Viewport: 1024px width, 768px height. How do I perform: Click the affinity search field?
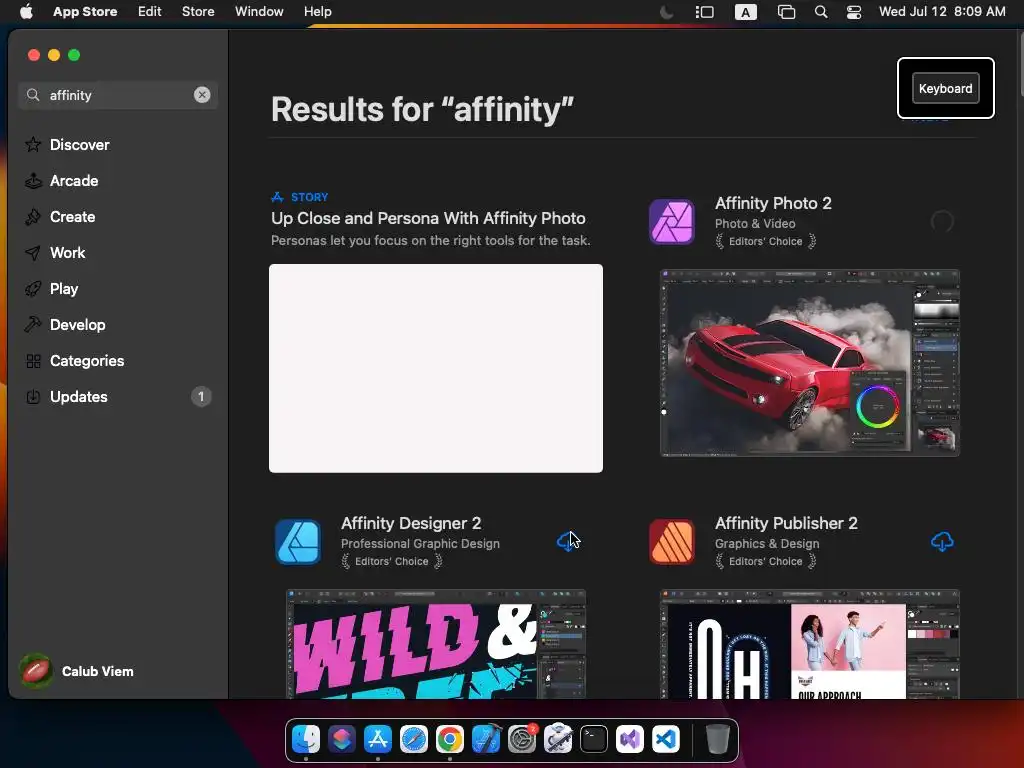point(118,95)
